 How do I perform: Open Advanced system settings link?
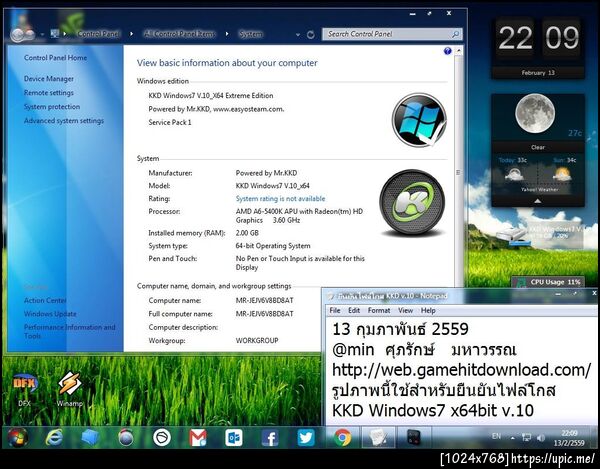pyautogui.click(x=64, y=121)
